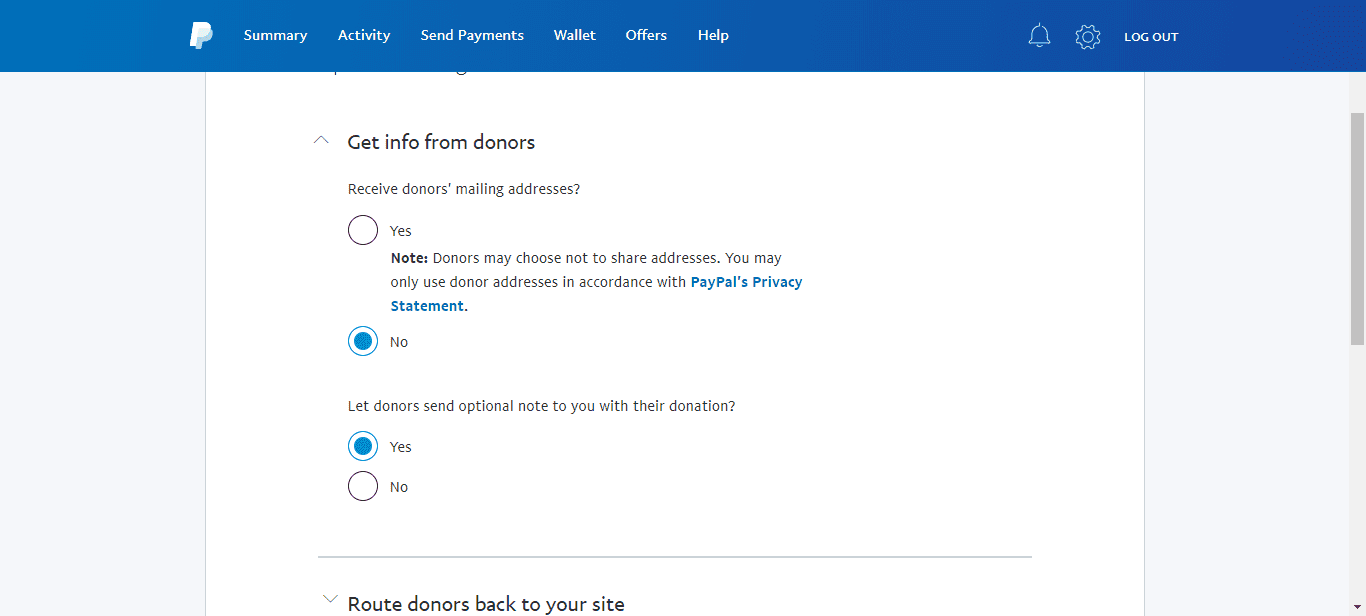Collapse the Get info from donors section

[x=321, y=141]
